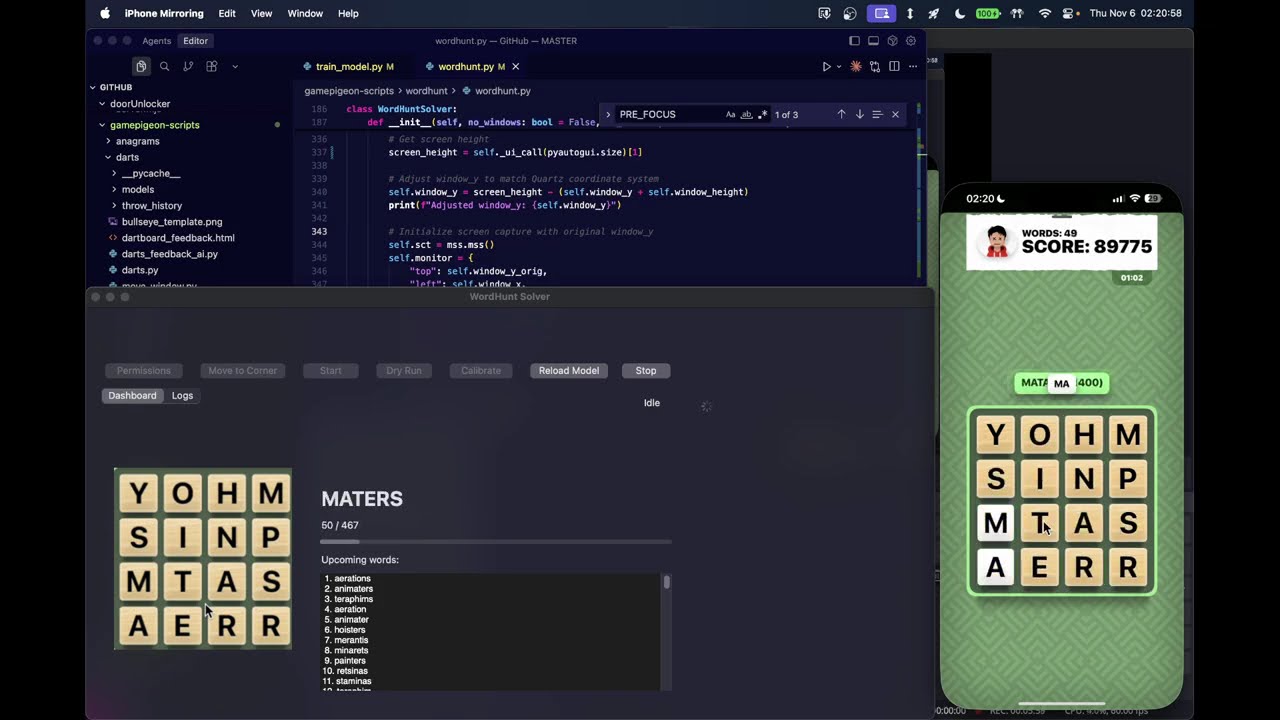
Task: Open the Search view in the editor sidebar
Action: coord(165,66)
